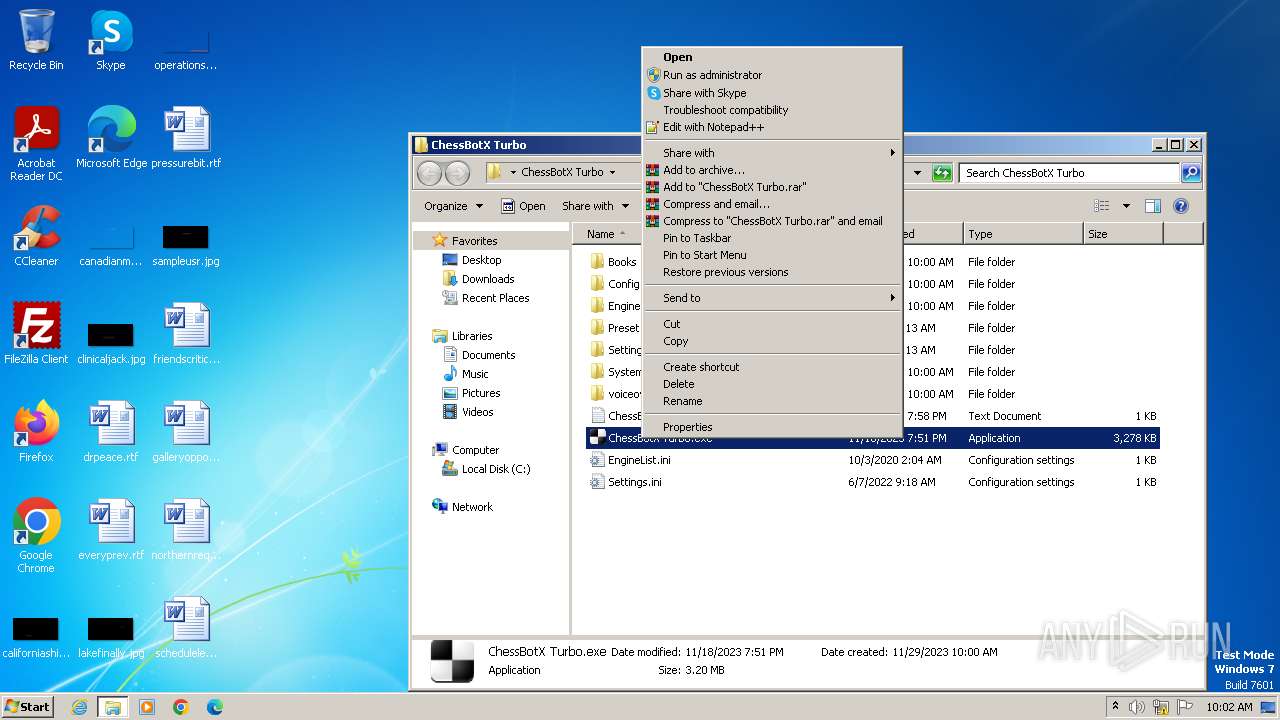Image resolution: width=1280 pixels, height=720 pixels.
Task: Launch Microsoft Edge desktop shortcut
Action: point(111,137)
